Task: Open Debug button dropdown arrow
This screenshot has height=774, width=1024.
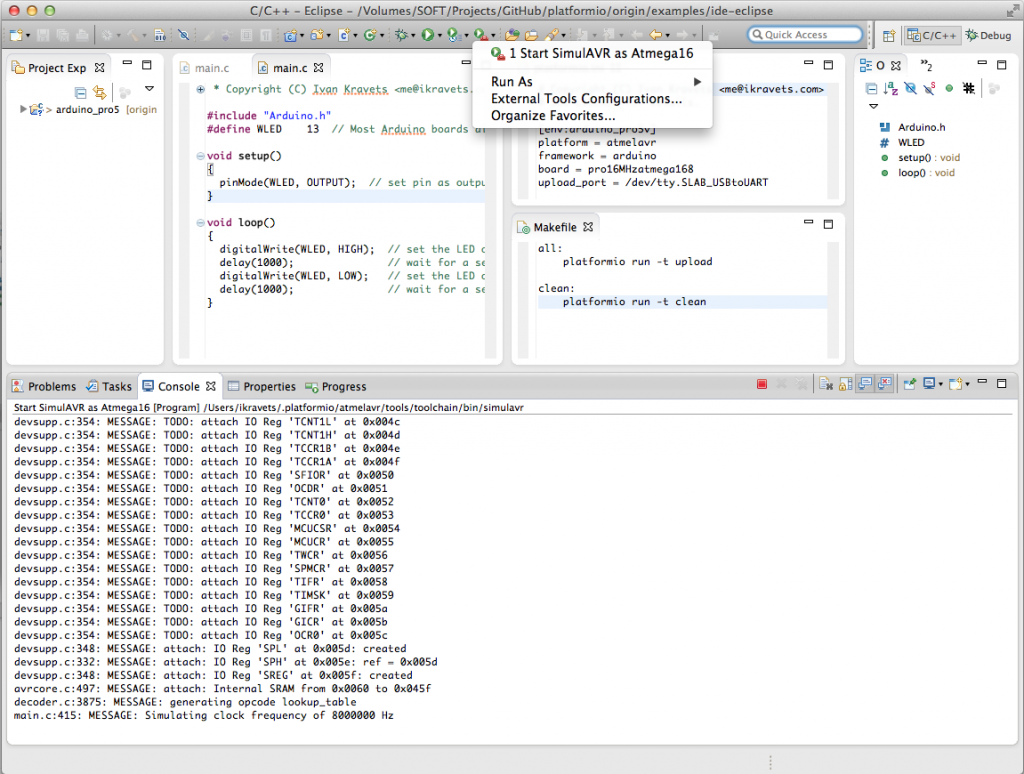Action: (x=413, y=35)
